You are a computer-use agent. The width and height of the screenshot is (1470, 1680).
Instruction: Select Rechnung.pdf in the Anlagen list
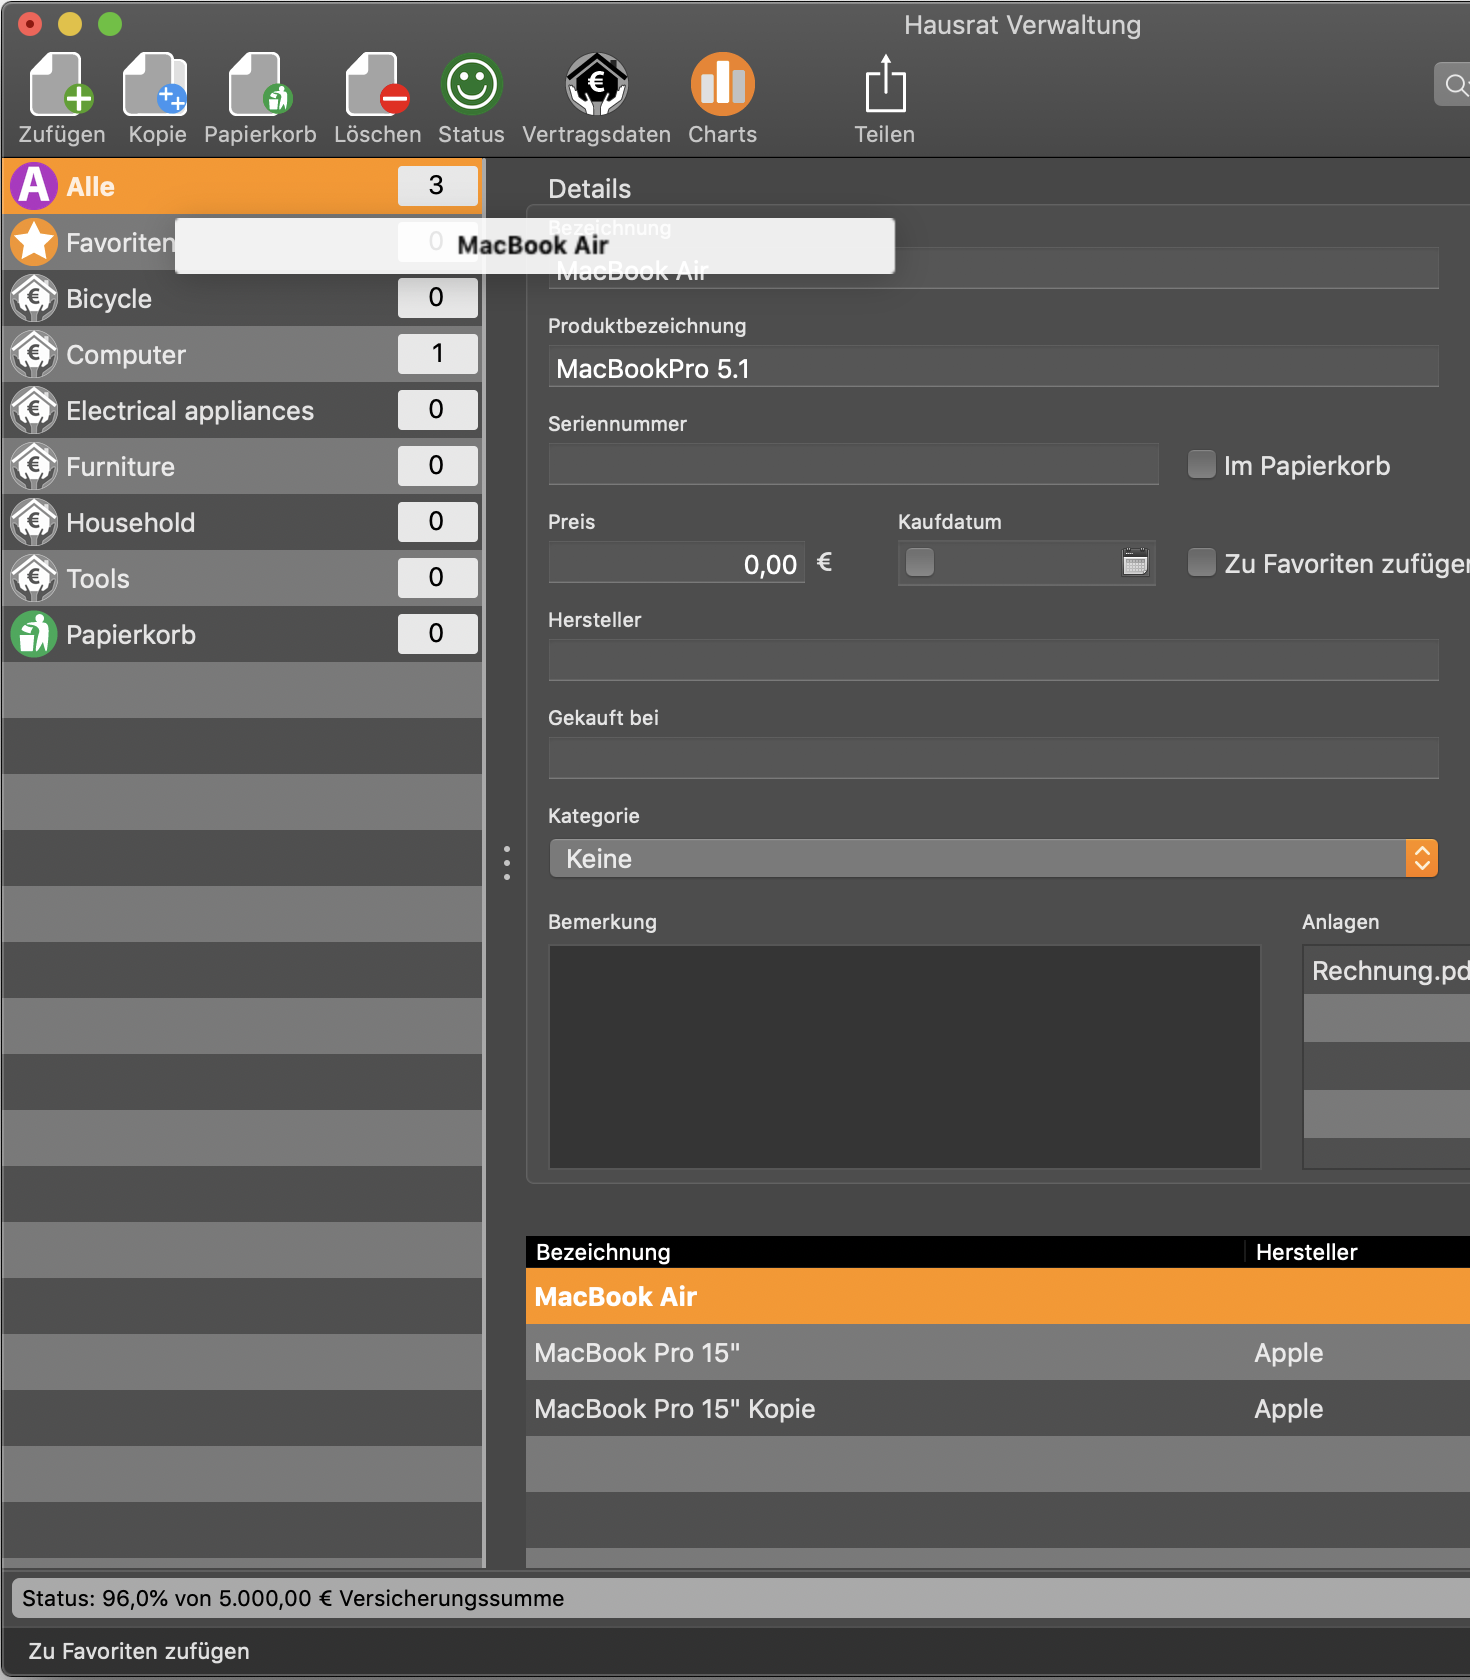click(1387, 970)
